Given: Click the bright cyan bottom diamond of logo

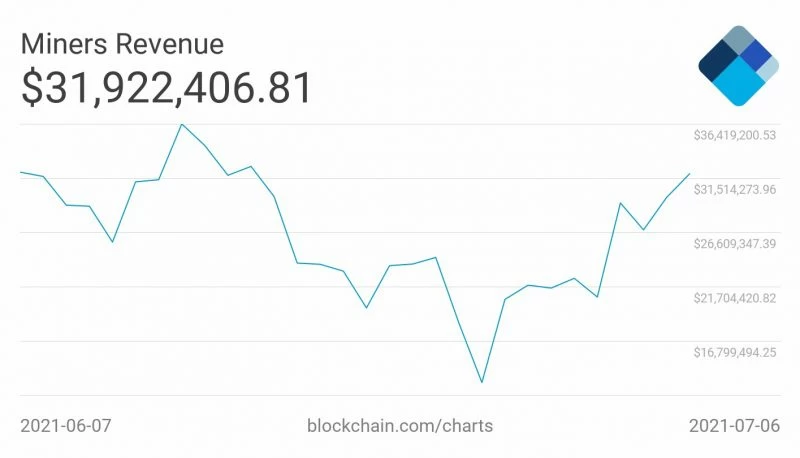Looking at the screenshot, I should [x=738, y=83].
